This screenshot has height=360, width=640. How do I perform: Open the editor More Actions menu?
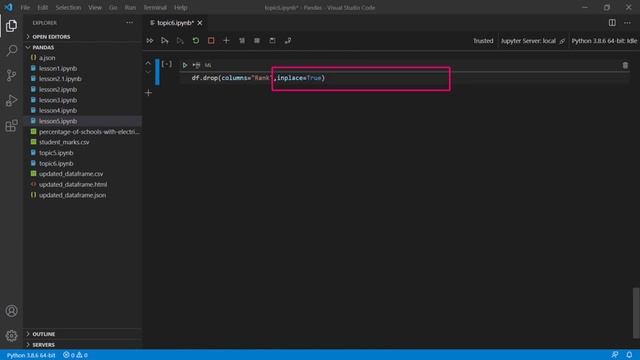(627, 23)
